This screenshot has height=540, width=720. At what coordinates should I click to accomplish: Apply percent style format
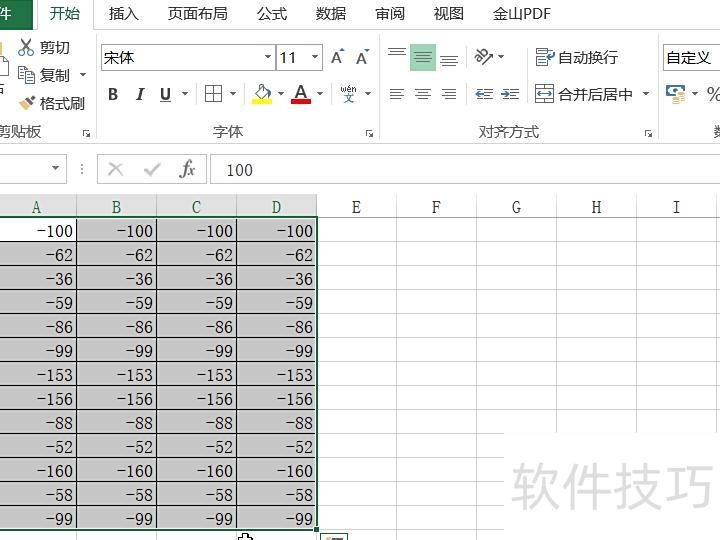(713, 94)
